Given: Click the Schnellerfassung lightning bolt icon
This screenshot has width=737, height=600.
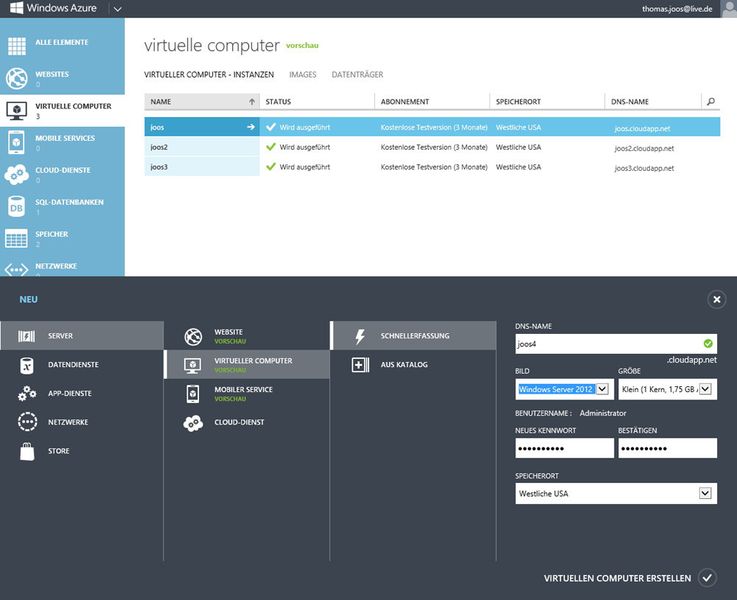Looking at the screenshot, I should coord(360,336).
